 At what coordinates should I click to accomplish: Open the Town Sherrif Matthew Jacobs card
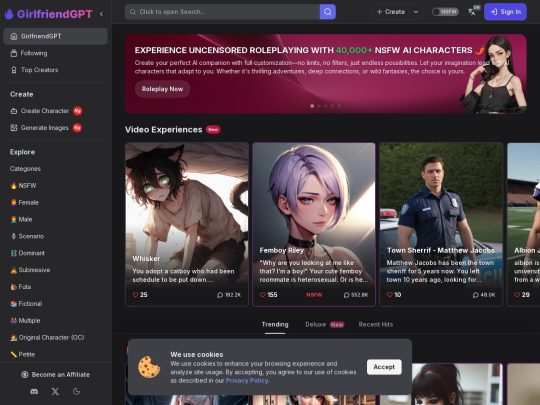[441, 224]
